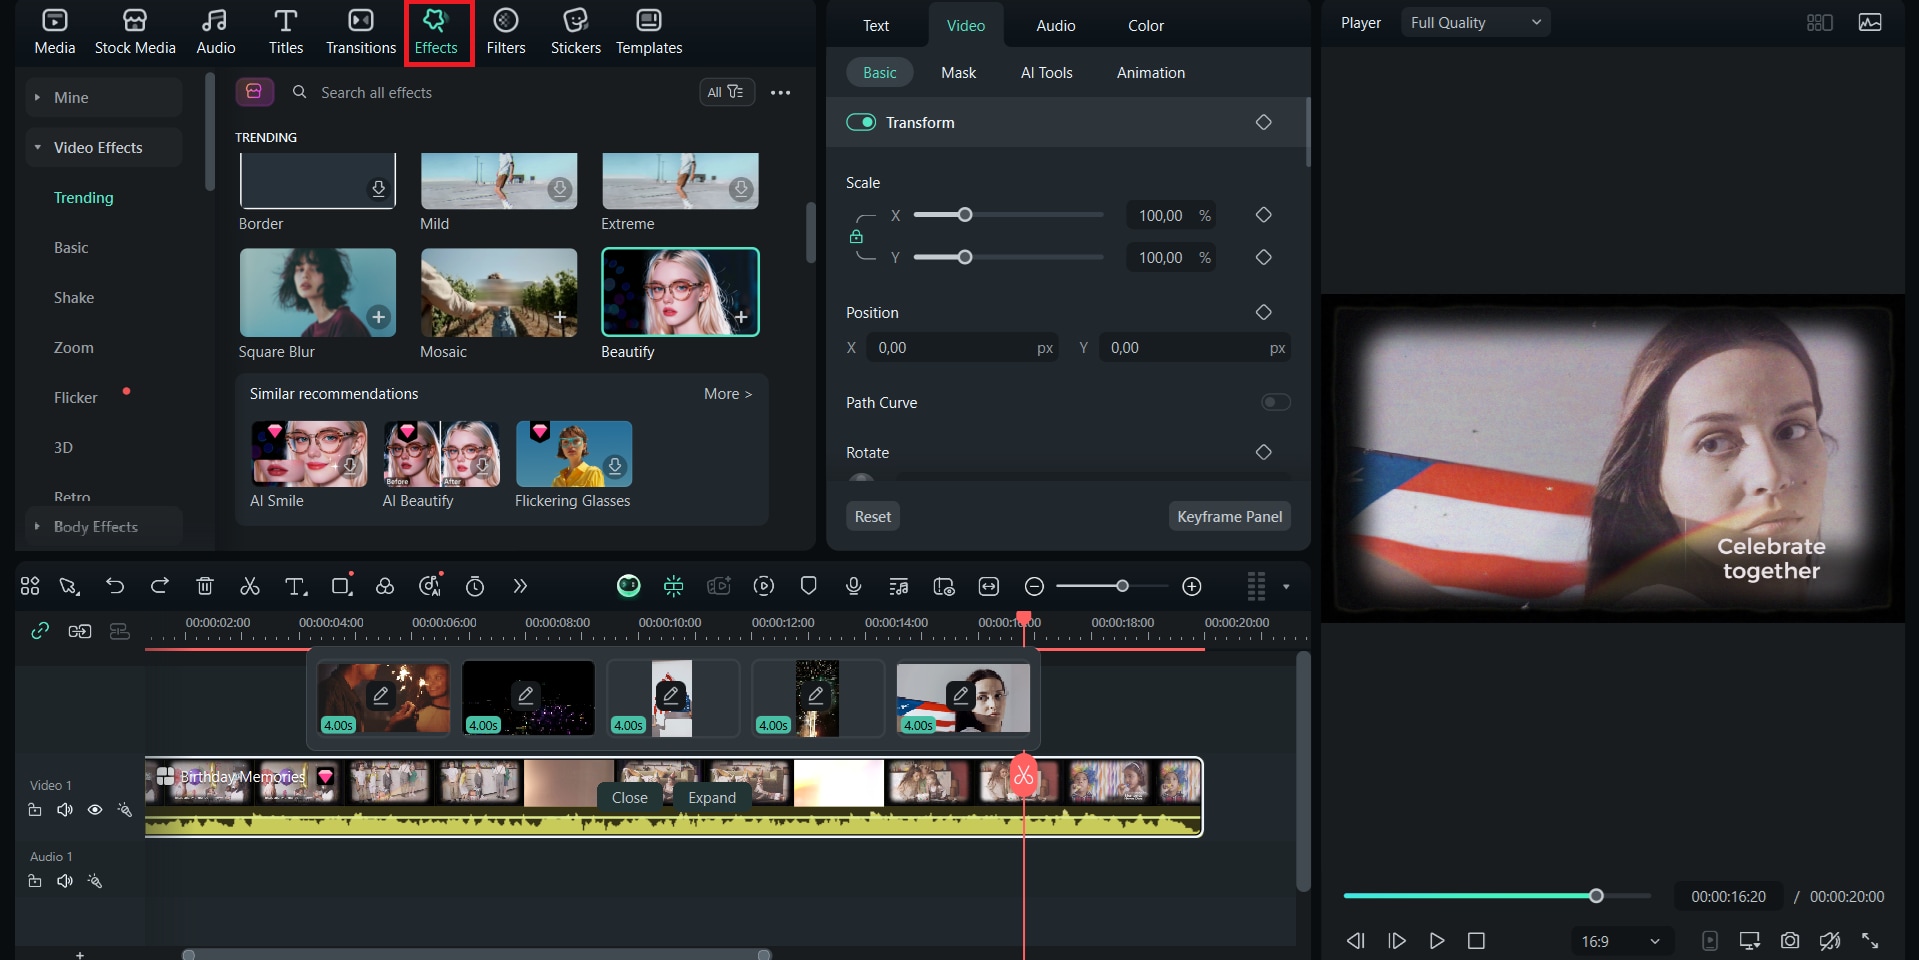Add keyframe for Position

pos(1263,312)
